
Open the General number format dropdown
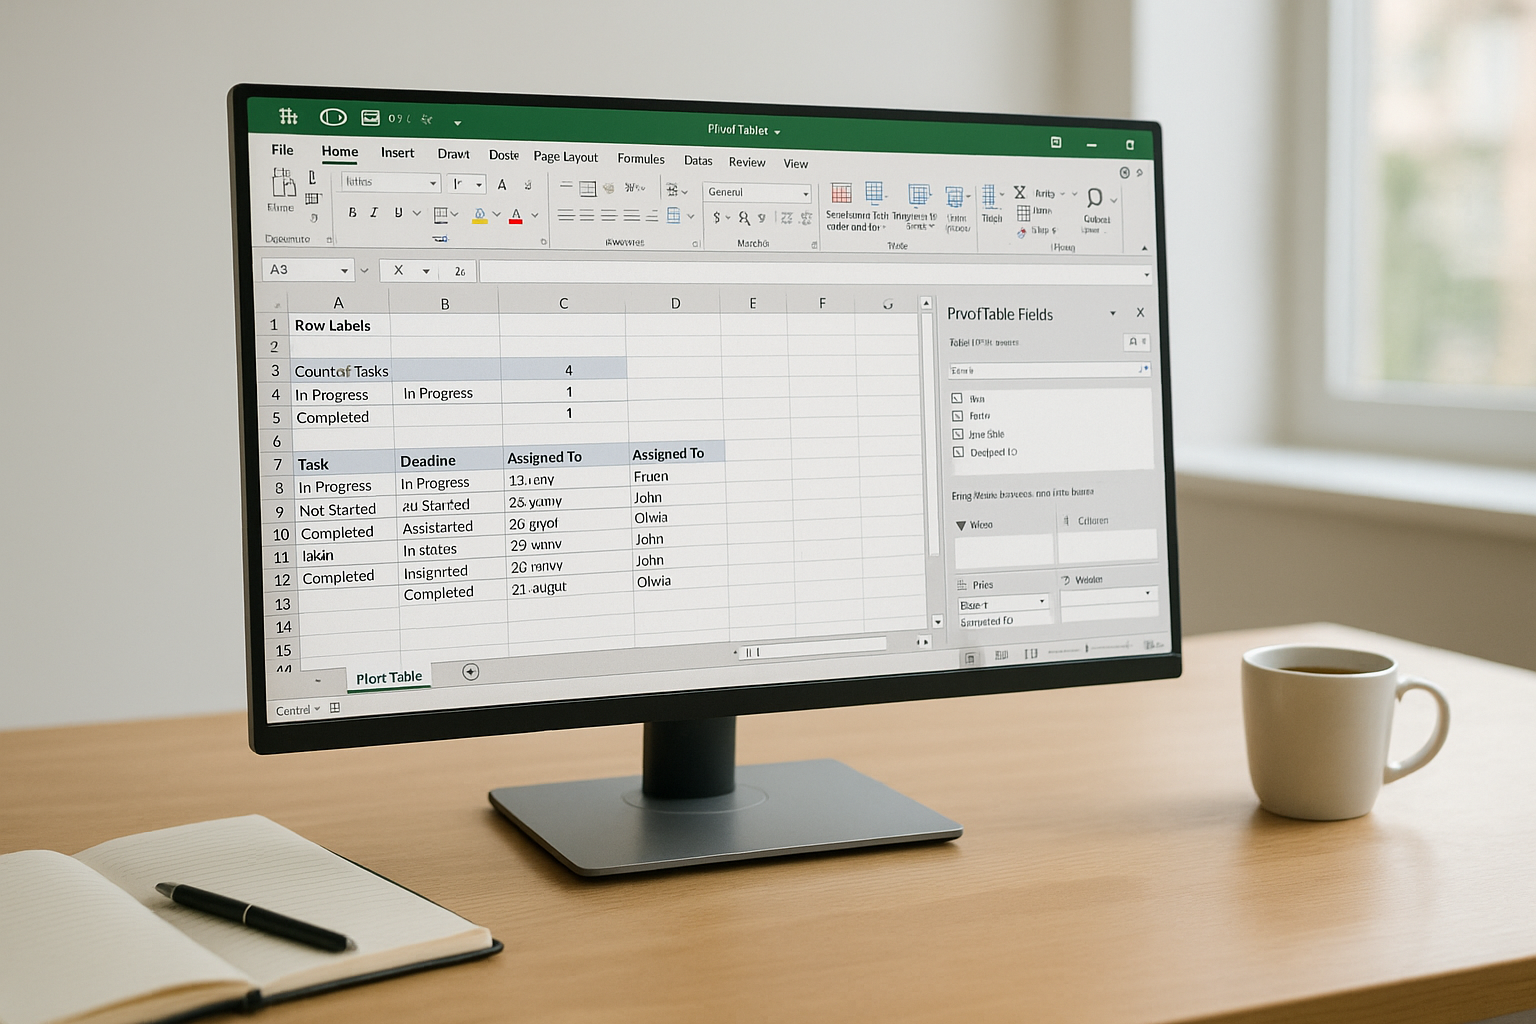coord(805,193)
